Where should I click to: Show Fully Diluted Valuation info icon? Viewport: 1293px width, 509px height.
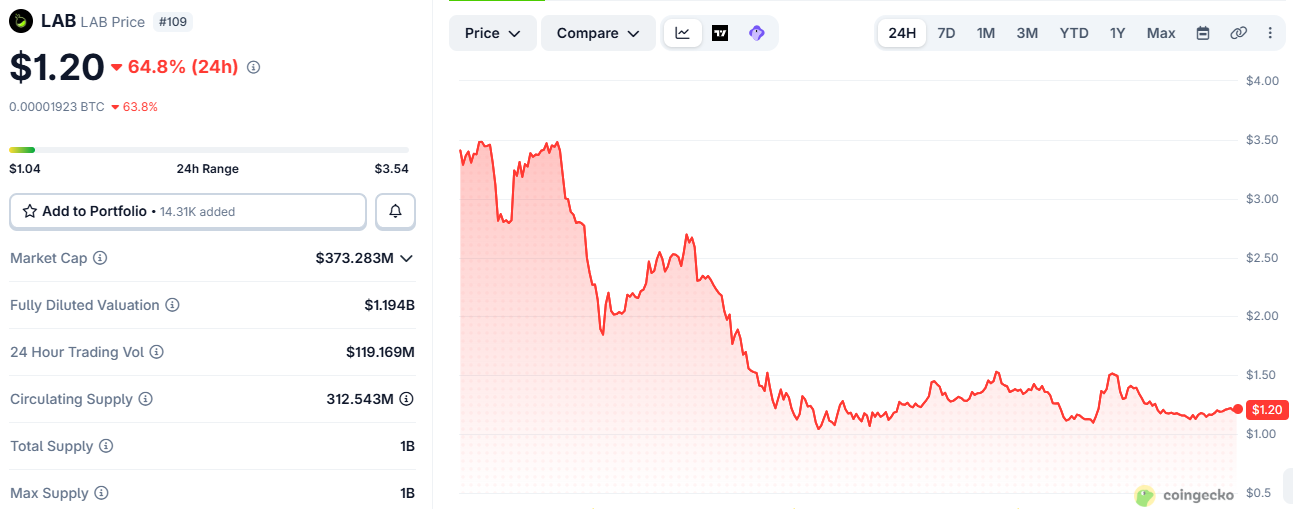coord(172,305)
